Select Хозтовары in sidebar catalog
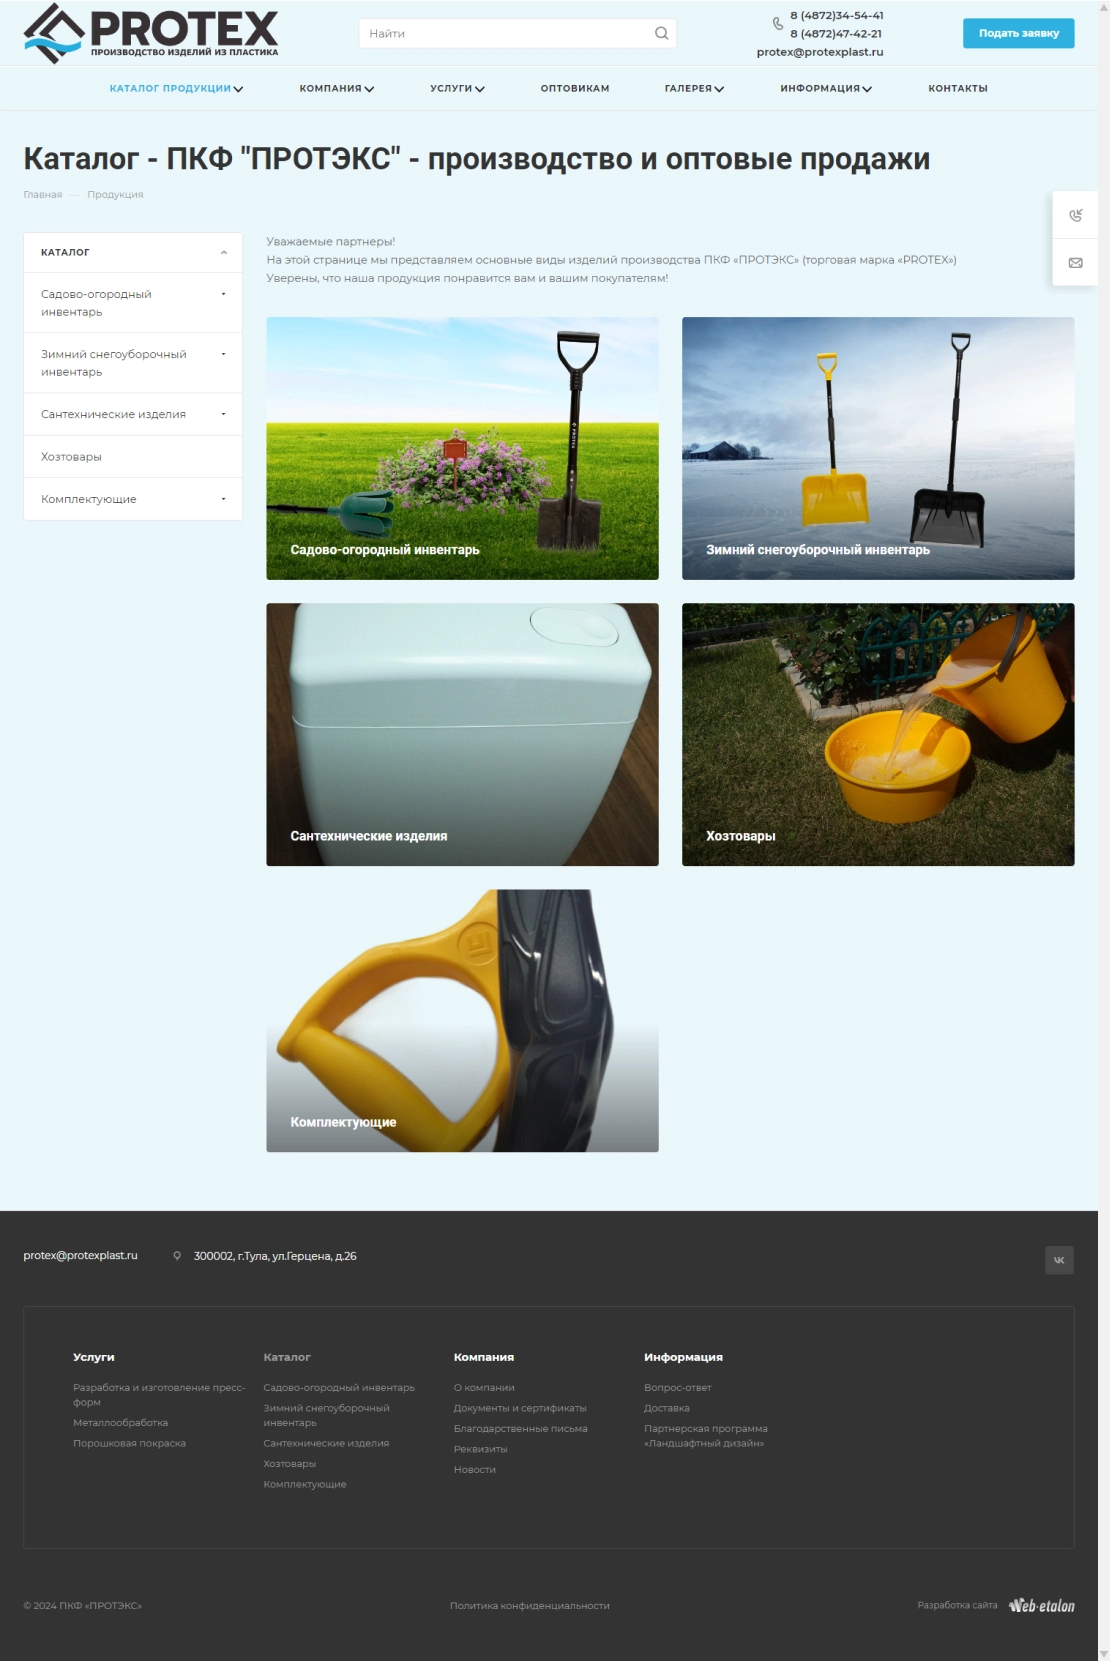 (133, 457)
